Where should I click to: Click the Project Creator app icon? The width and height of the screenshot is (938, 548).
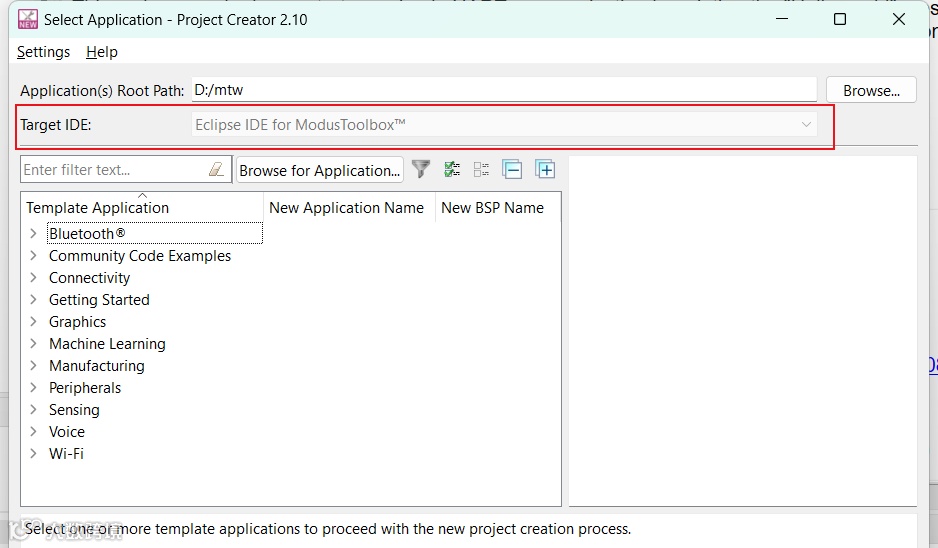28,19
